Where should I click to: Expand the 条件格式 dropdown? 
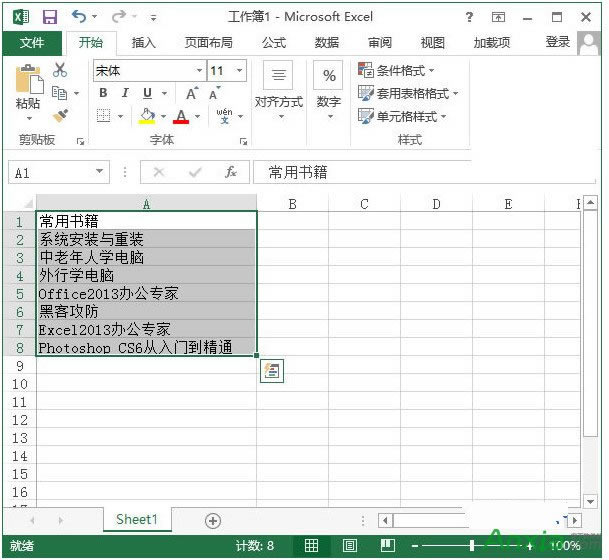(x=407, y=70)
